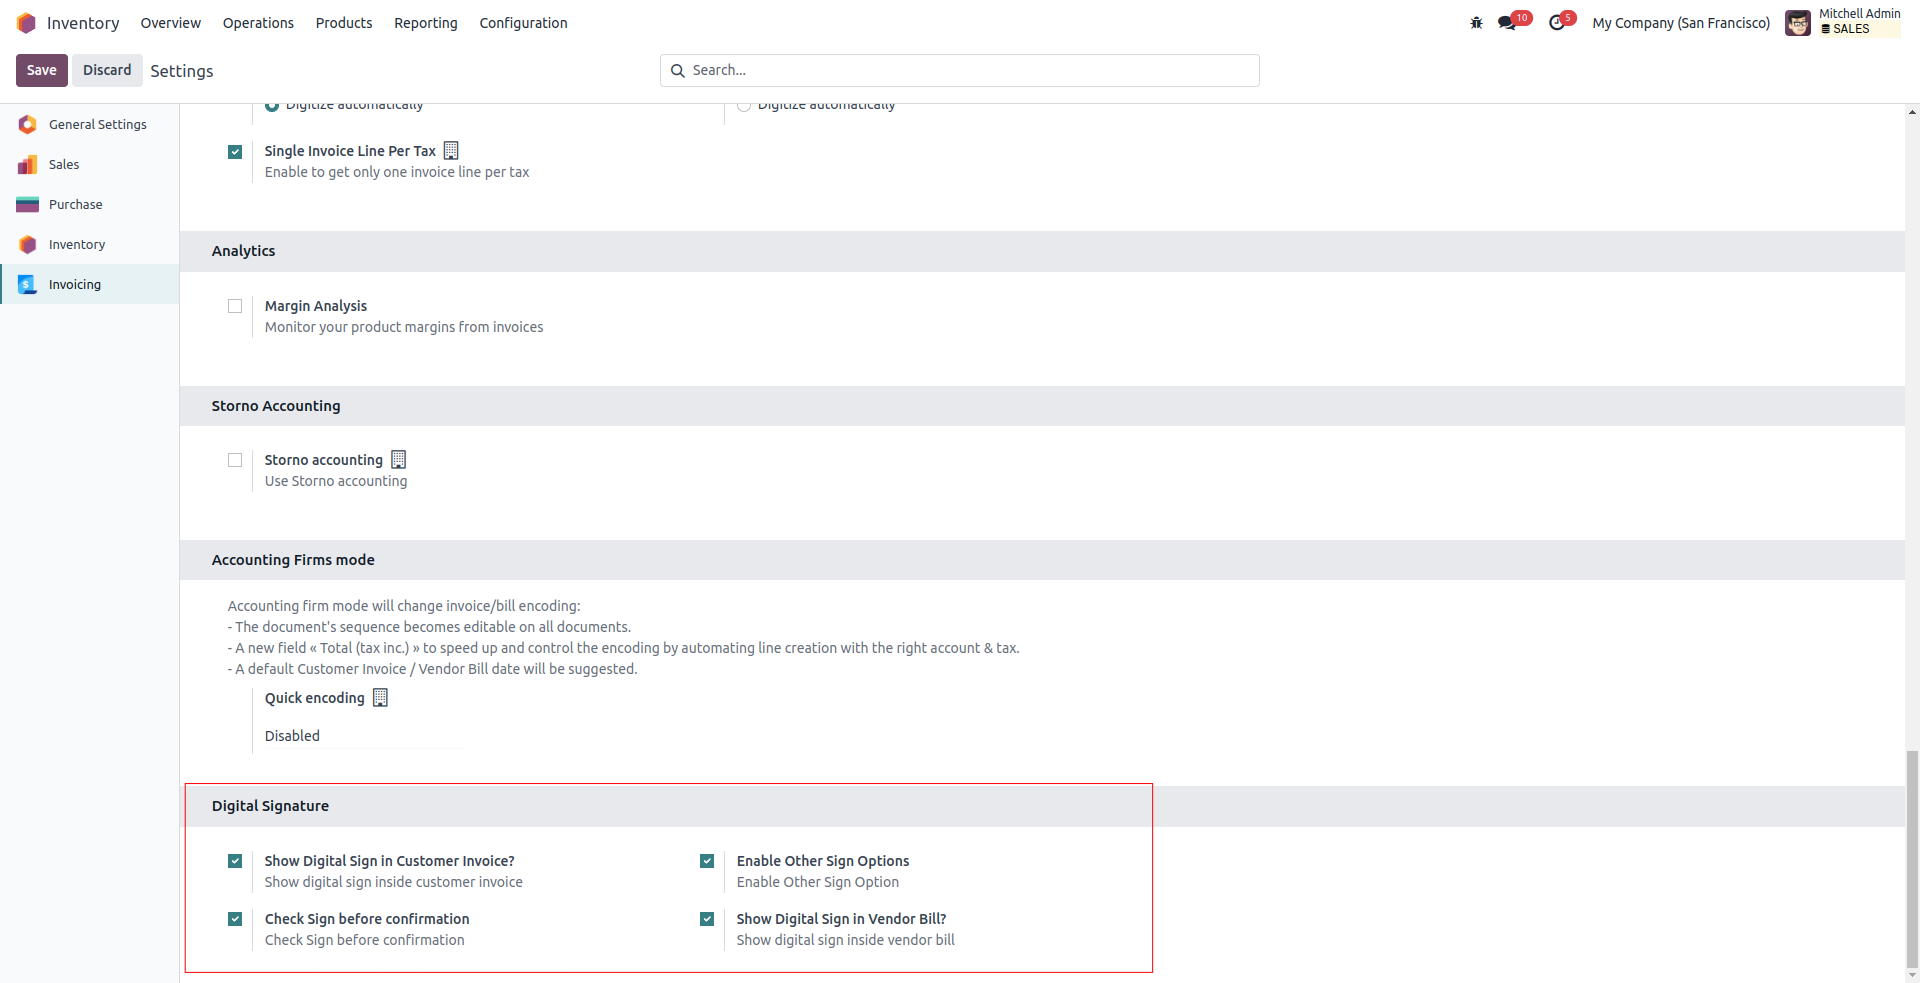Click the Inventory app logo icon

tap(26, 23)
